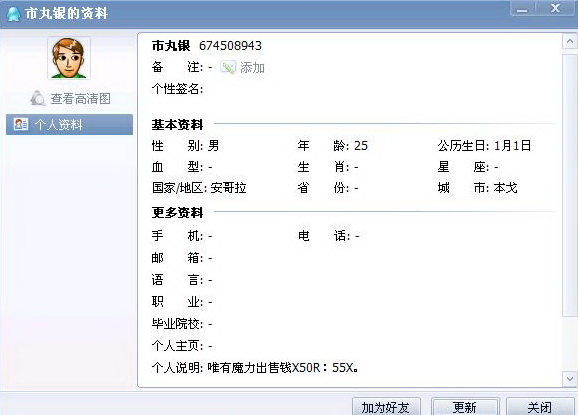This screenshot has width=578, height=415.
Task: Click the QQ number 674508943
Action: (x=230, y=46)
